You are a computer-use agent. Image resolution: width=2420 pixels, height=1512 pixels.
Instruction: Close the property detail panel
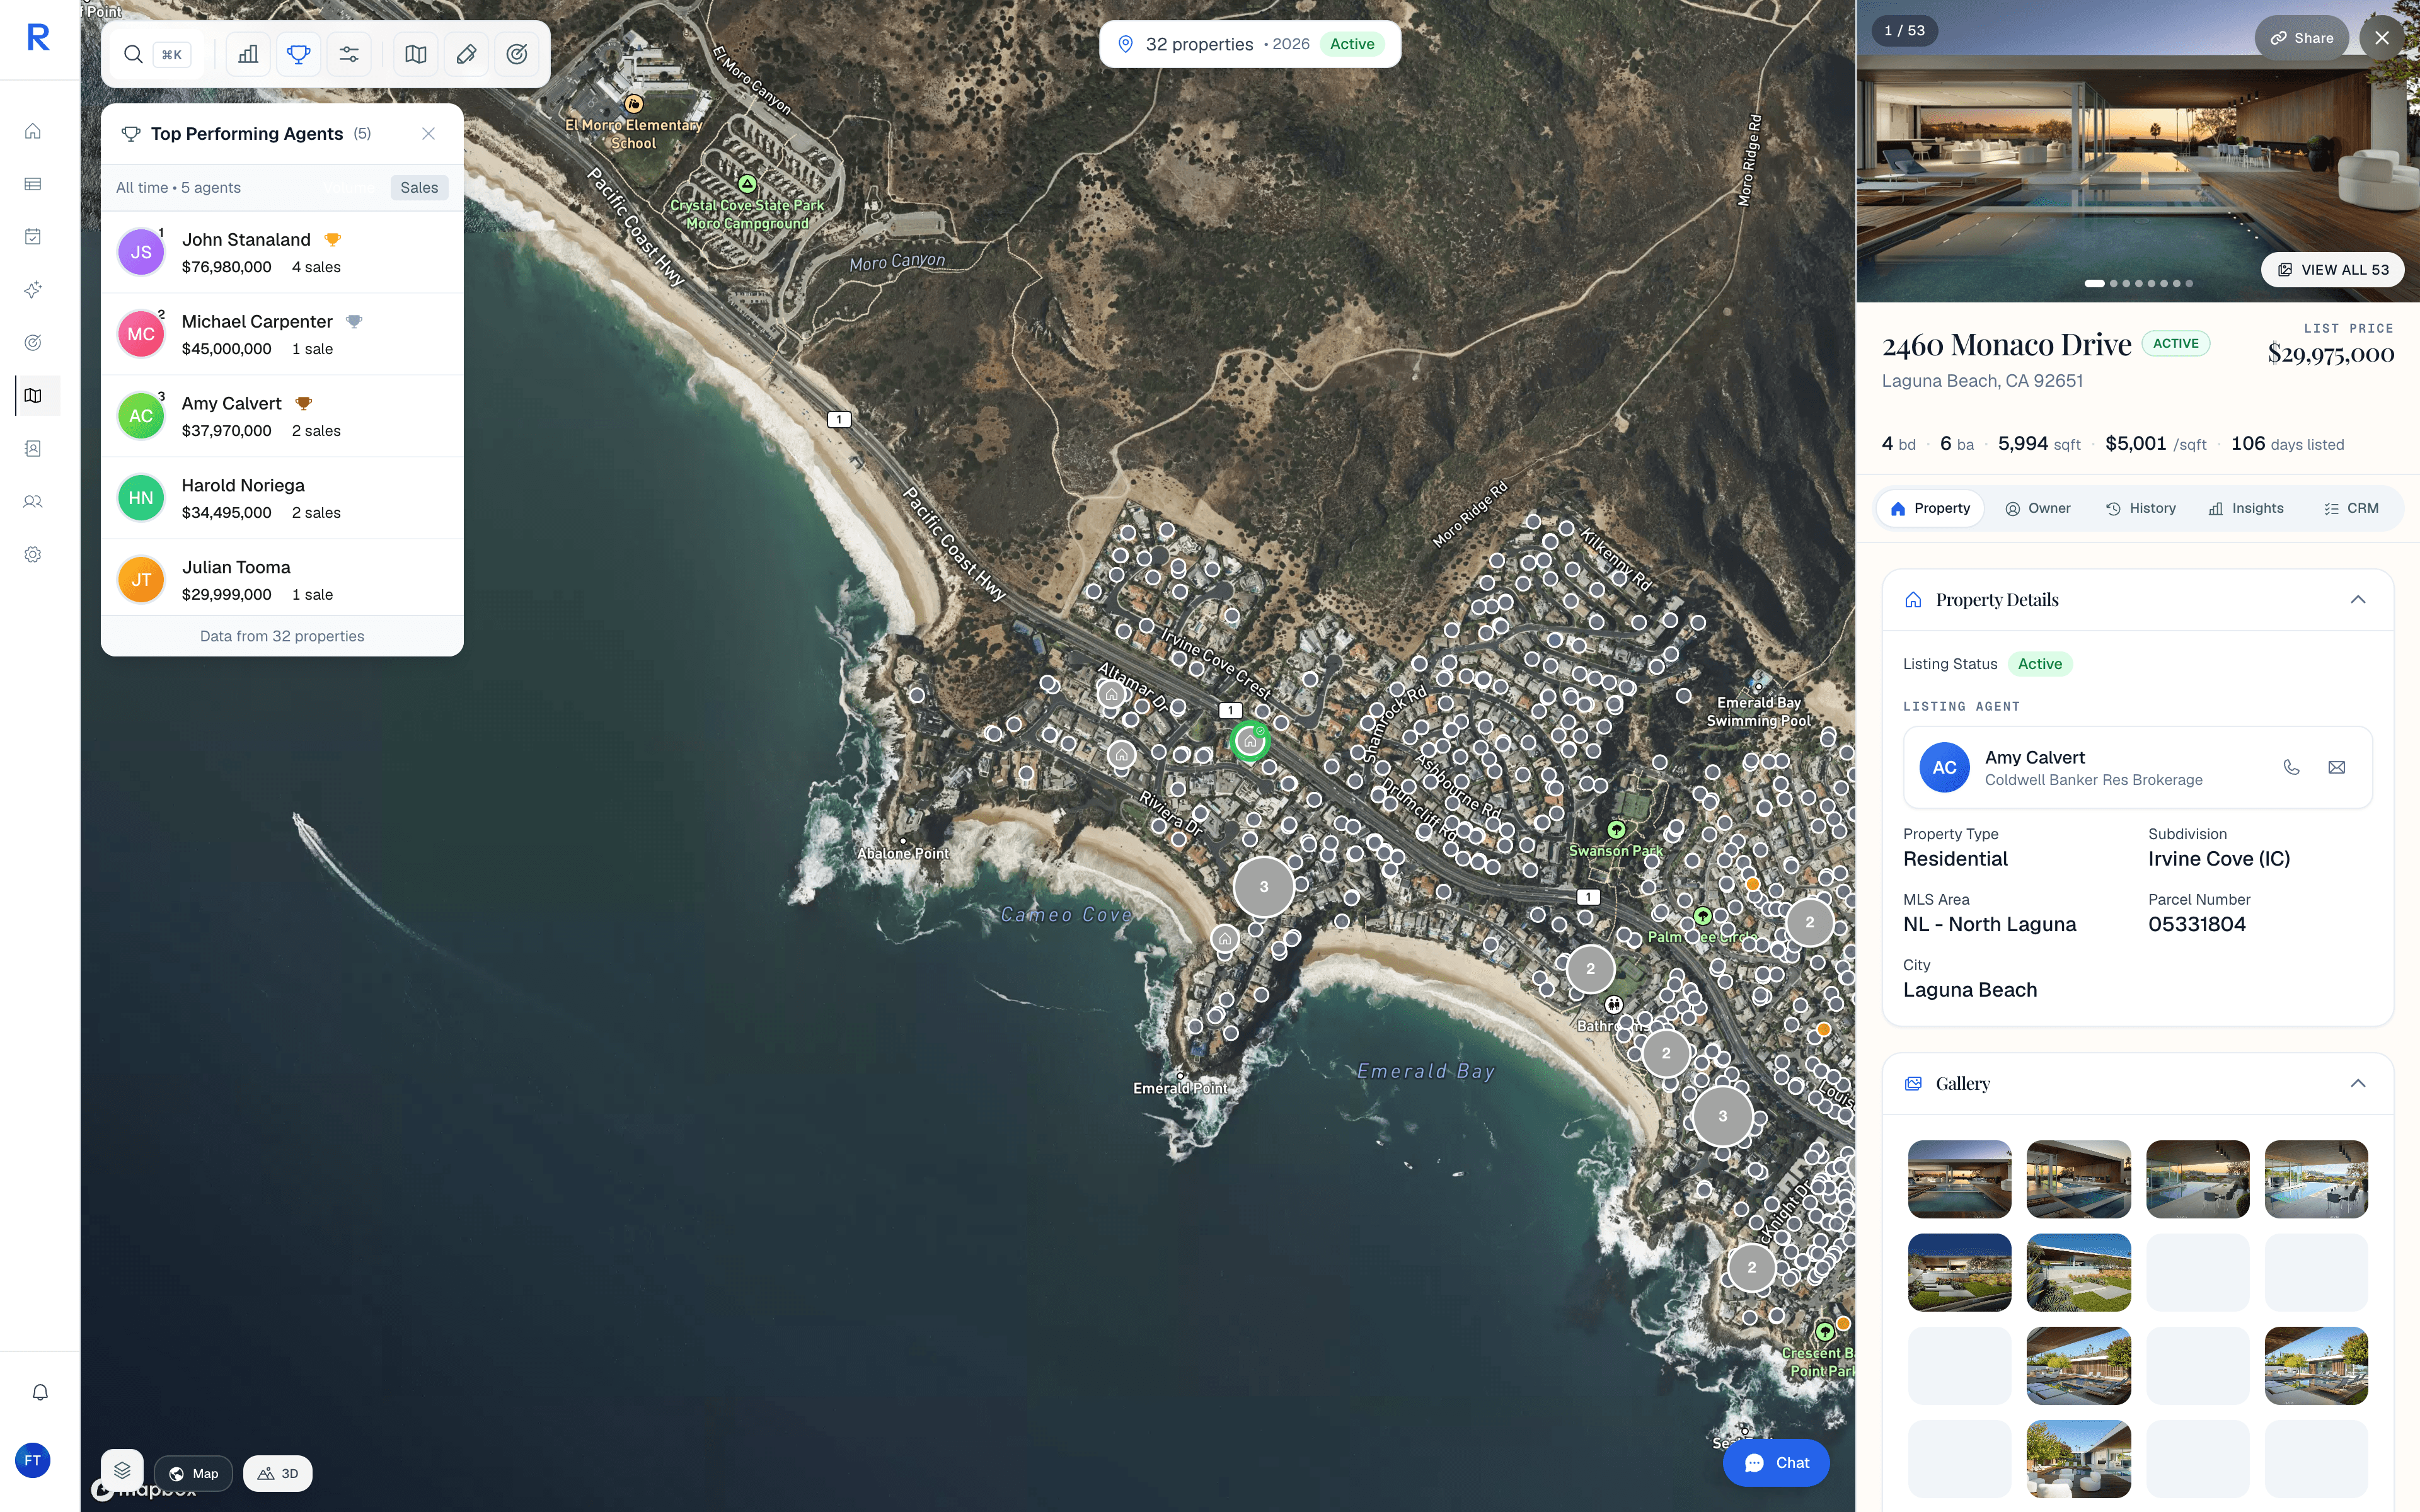click(x=2382, y=38)
